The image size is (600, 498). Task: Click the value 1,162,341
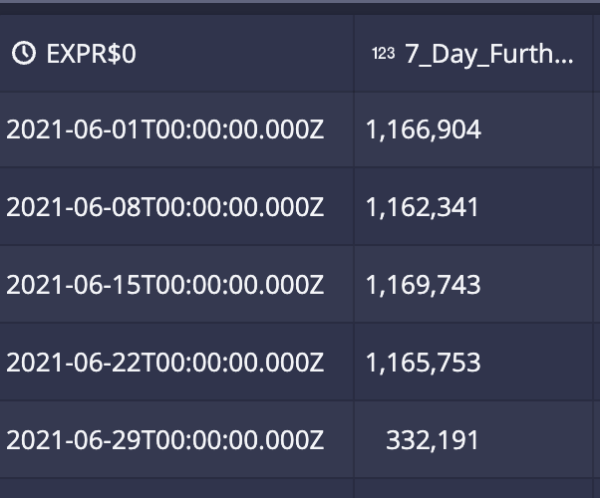pyautogui.click(x=422, y=207)
